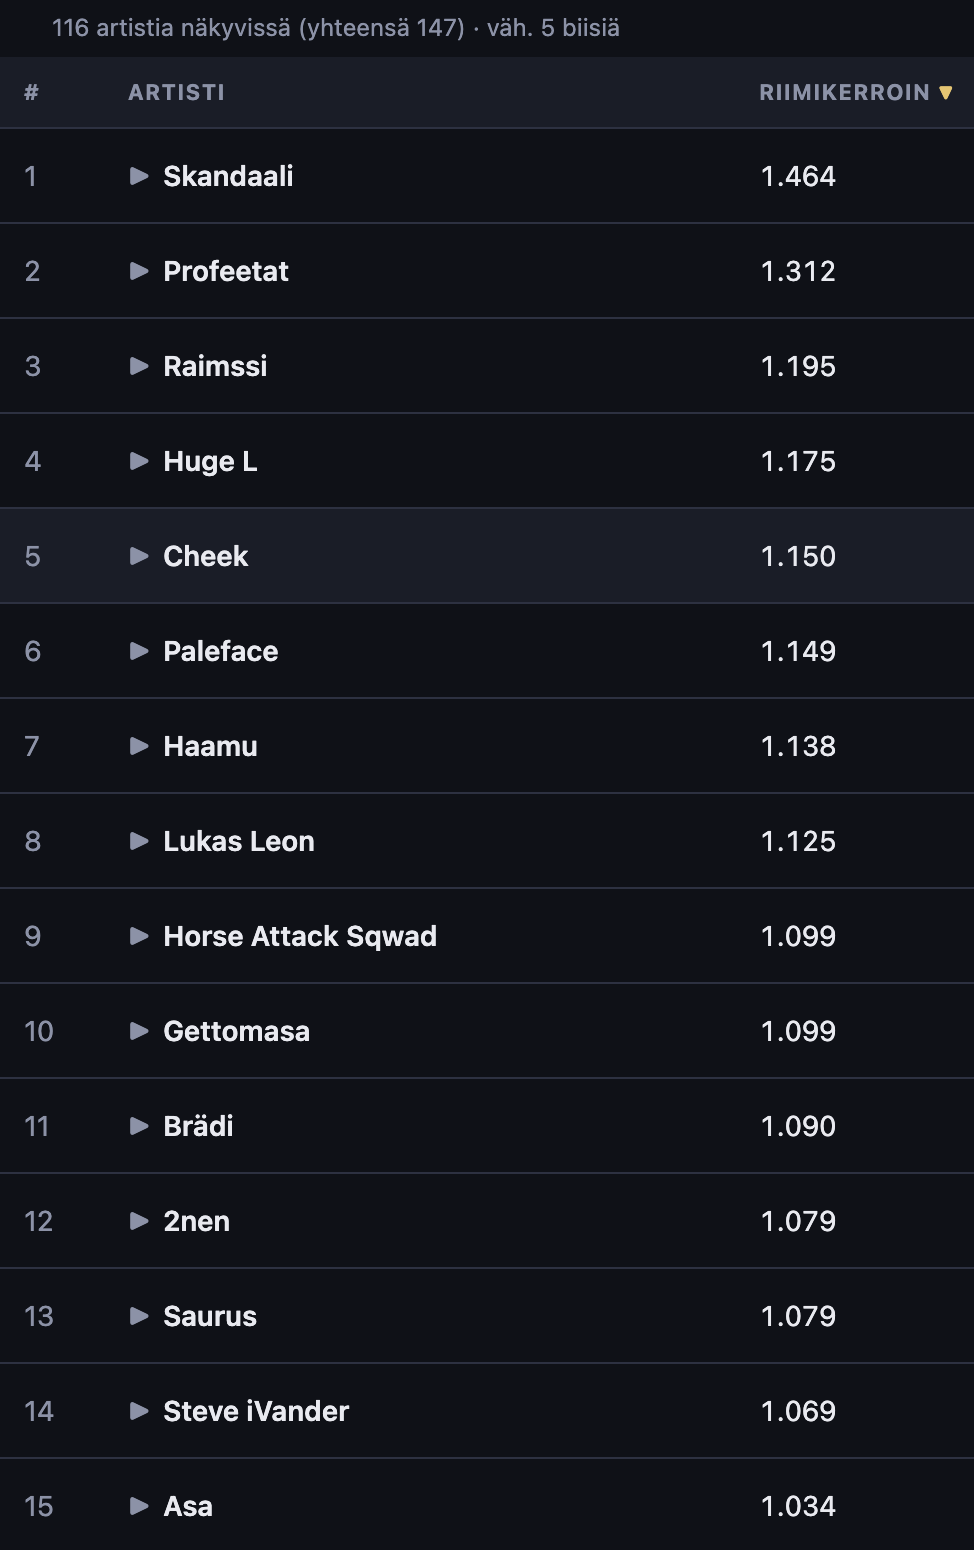Click the Artisti column header

click(x=176, y=92)
